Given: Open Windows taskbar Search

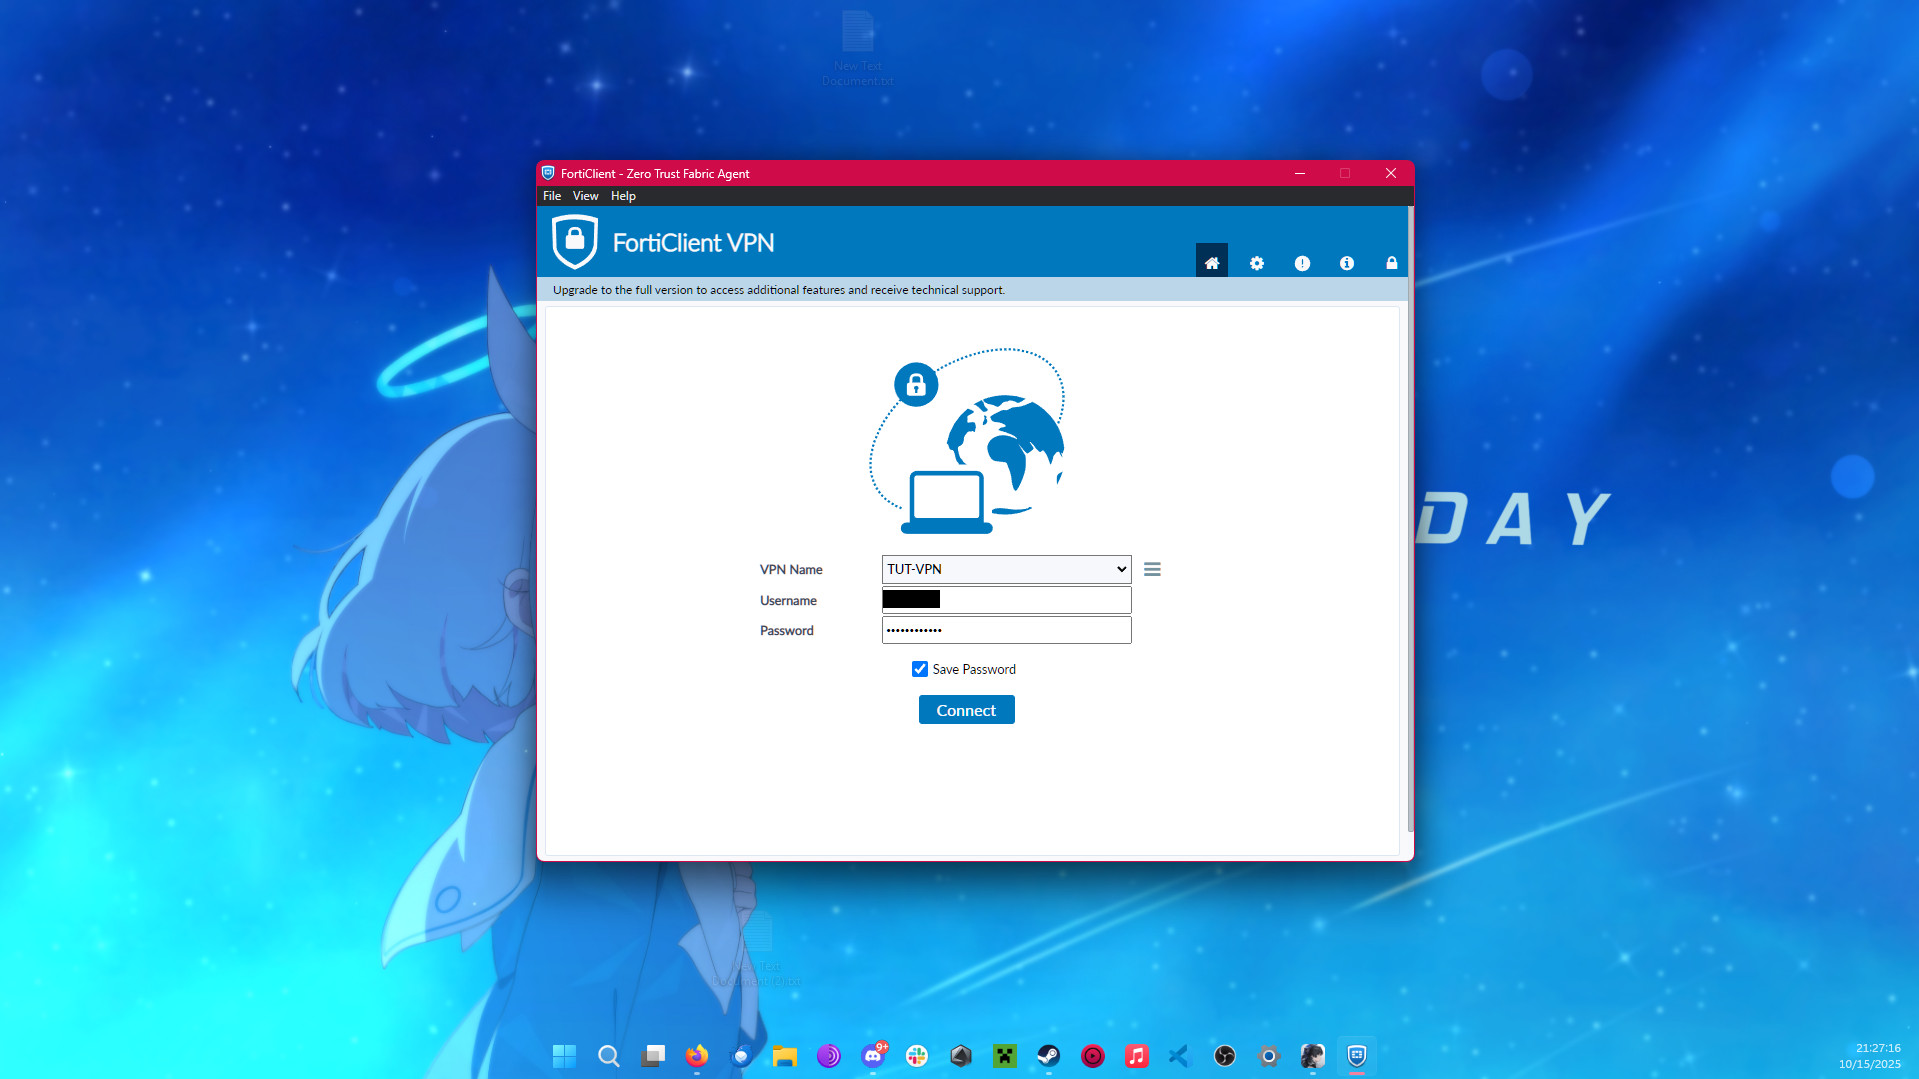Looking at the screenshot, I should click(608, 1056).
